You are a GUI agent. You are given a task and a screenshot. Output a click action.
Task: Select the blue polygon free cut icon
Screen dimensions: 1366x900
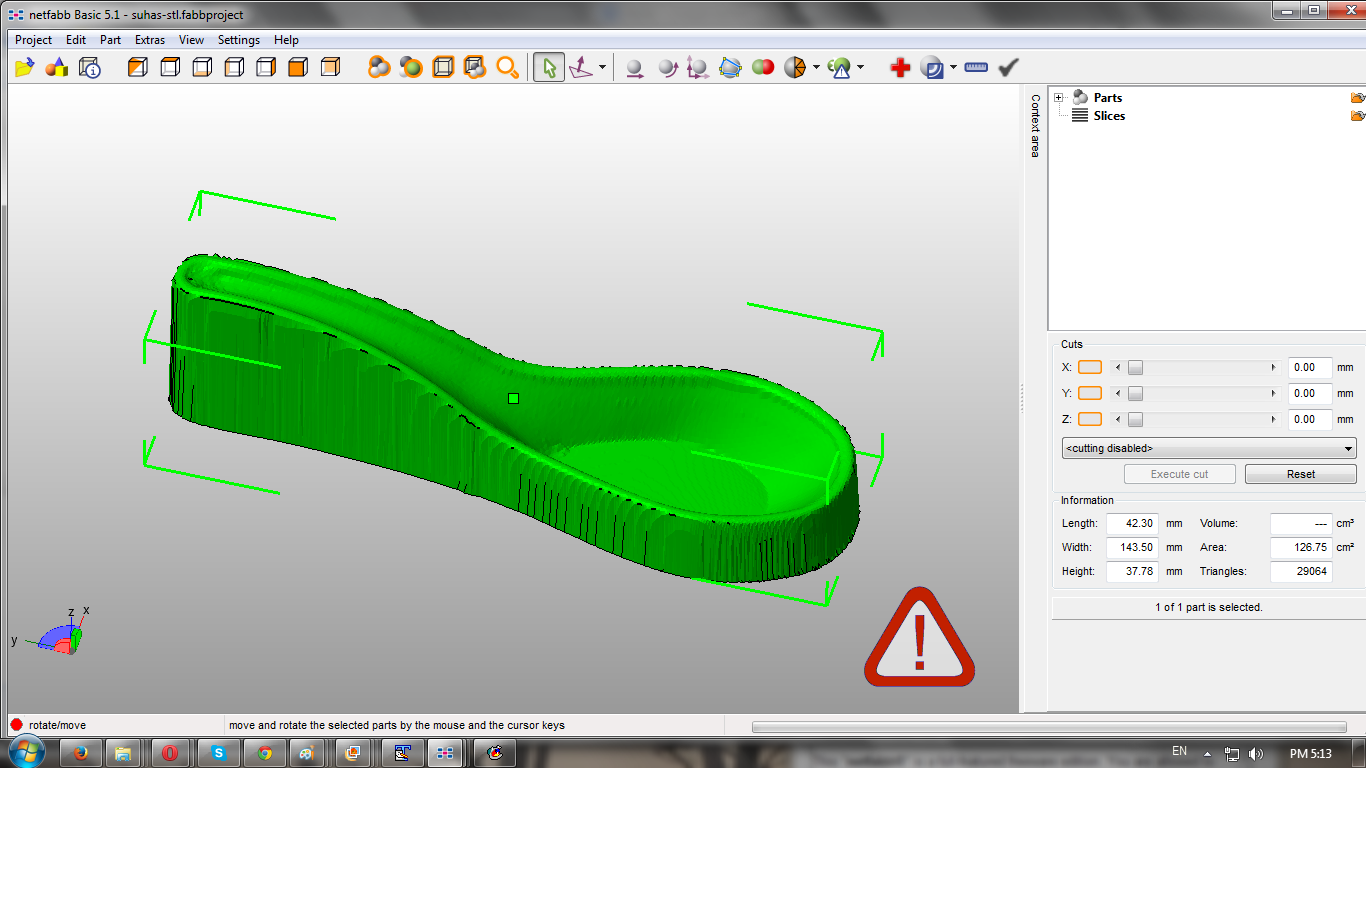(731, 67)
